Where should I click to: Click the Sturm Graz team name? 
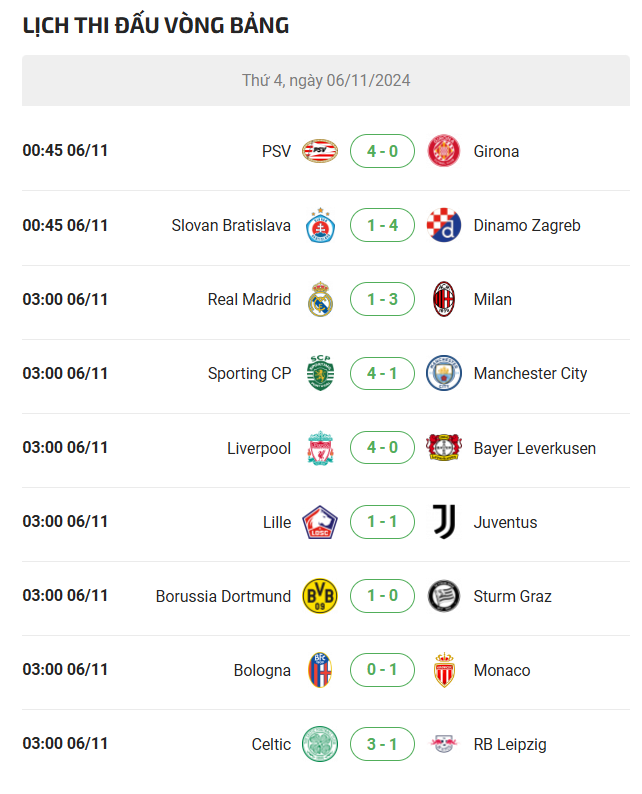pyautogui.click(x=512, y=596)
